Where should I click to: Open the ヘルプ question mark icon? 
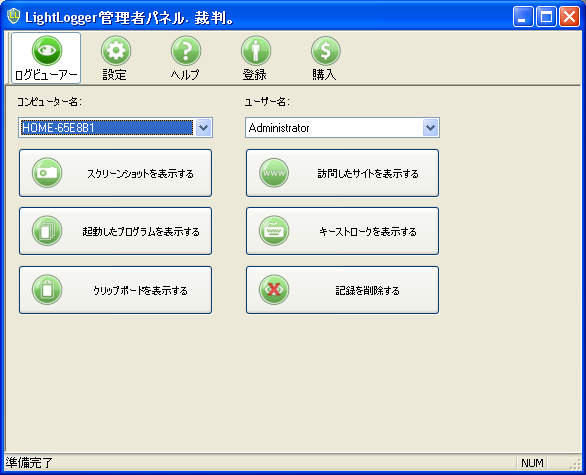(x=185, y=58)
